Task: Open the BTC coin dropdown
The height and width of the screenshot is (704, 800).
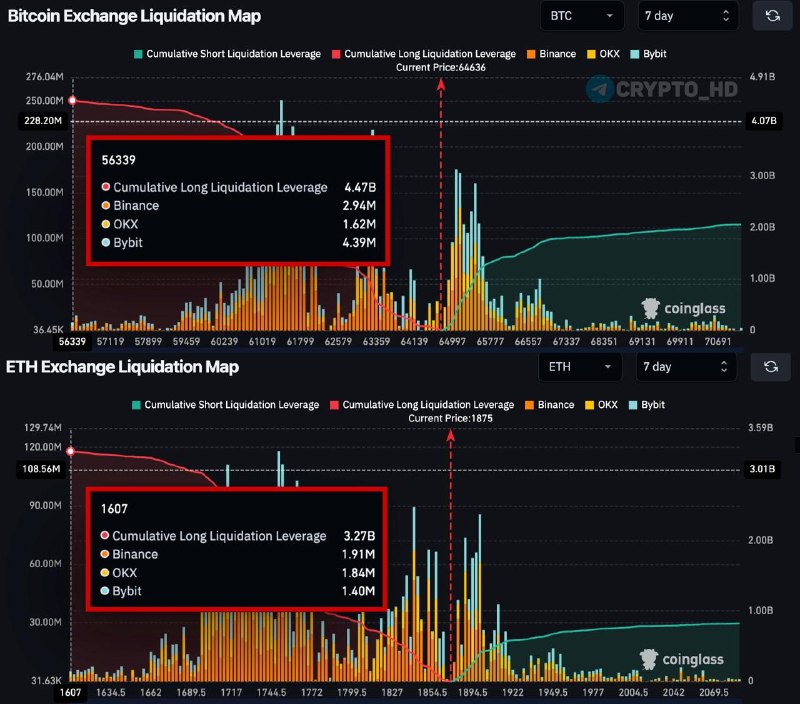Action: click(x=582, y=16)
